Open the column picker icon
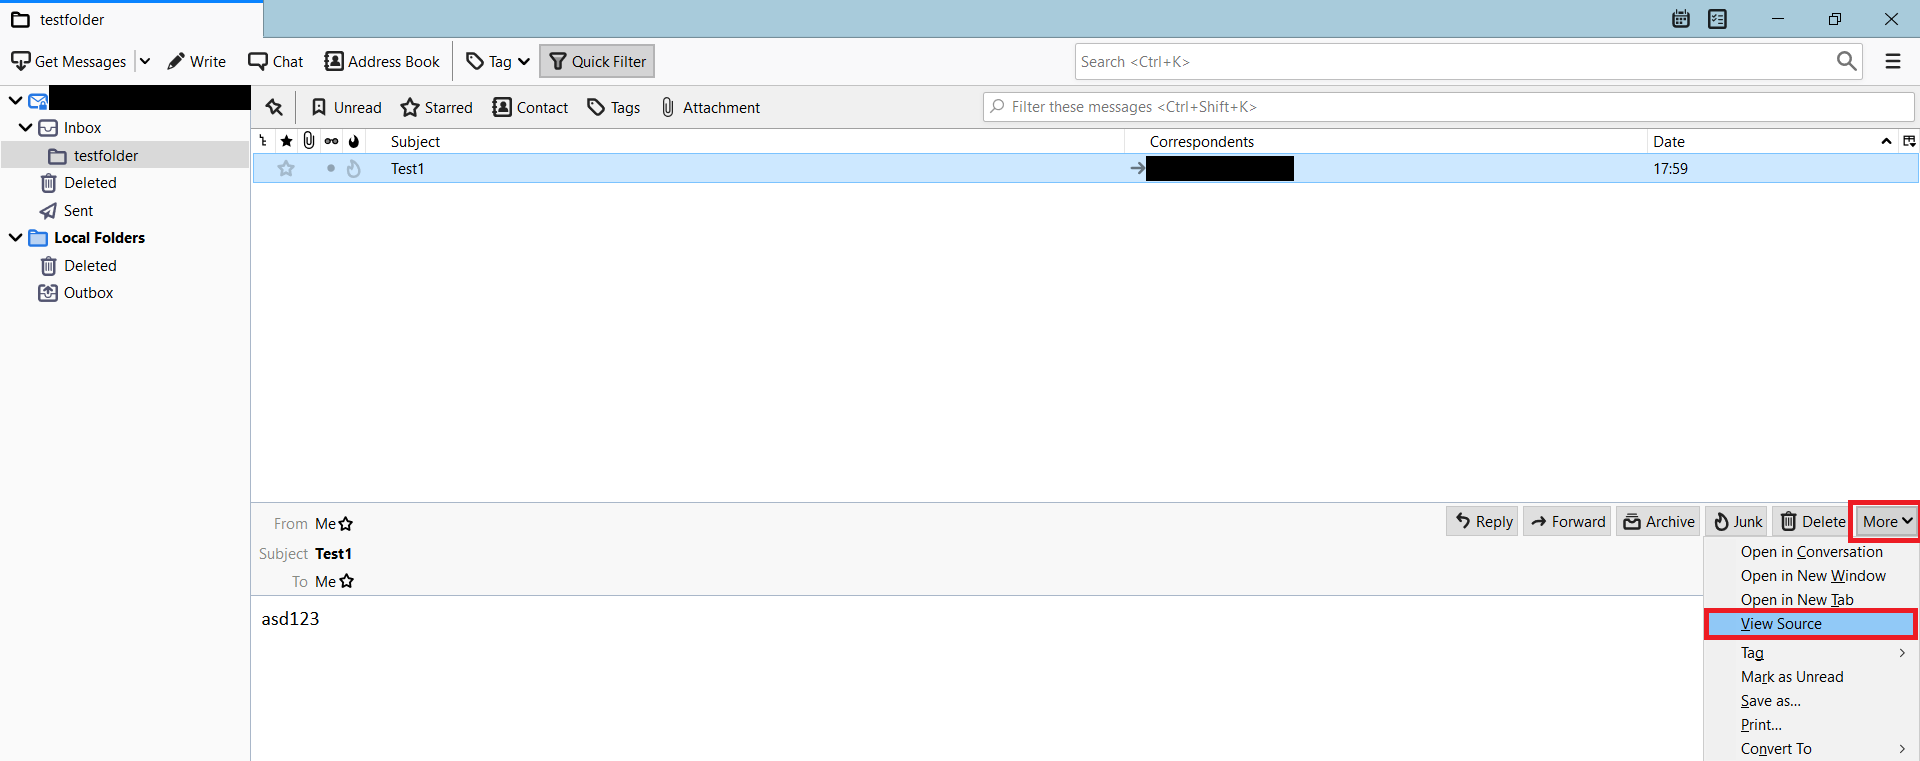This screenshot has width=1920, height=761. click(x=1909, y=141)
